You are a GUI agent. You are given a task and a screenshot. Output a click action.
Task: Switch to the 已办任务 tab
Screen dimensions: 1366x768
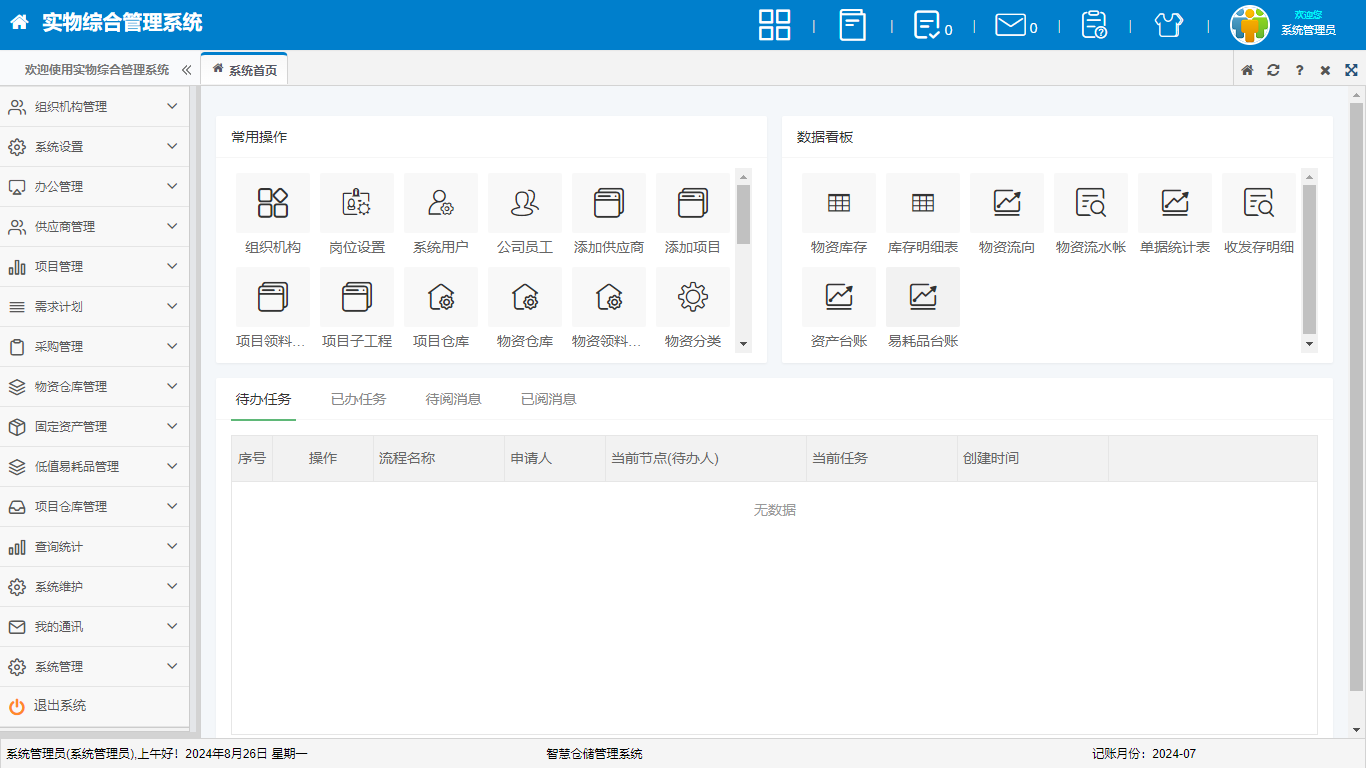point(358,399)
